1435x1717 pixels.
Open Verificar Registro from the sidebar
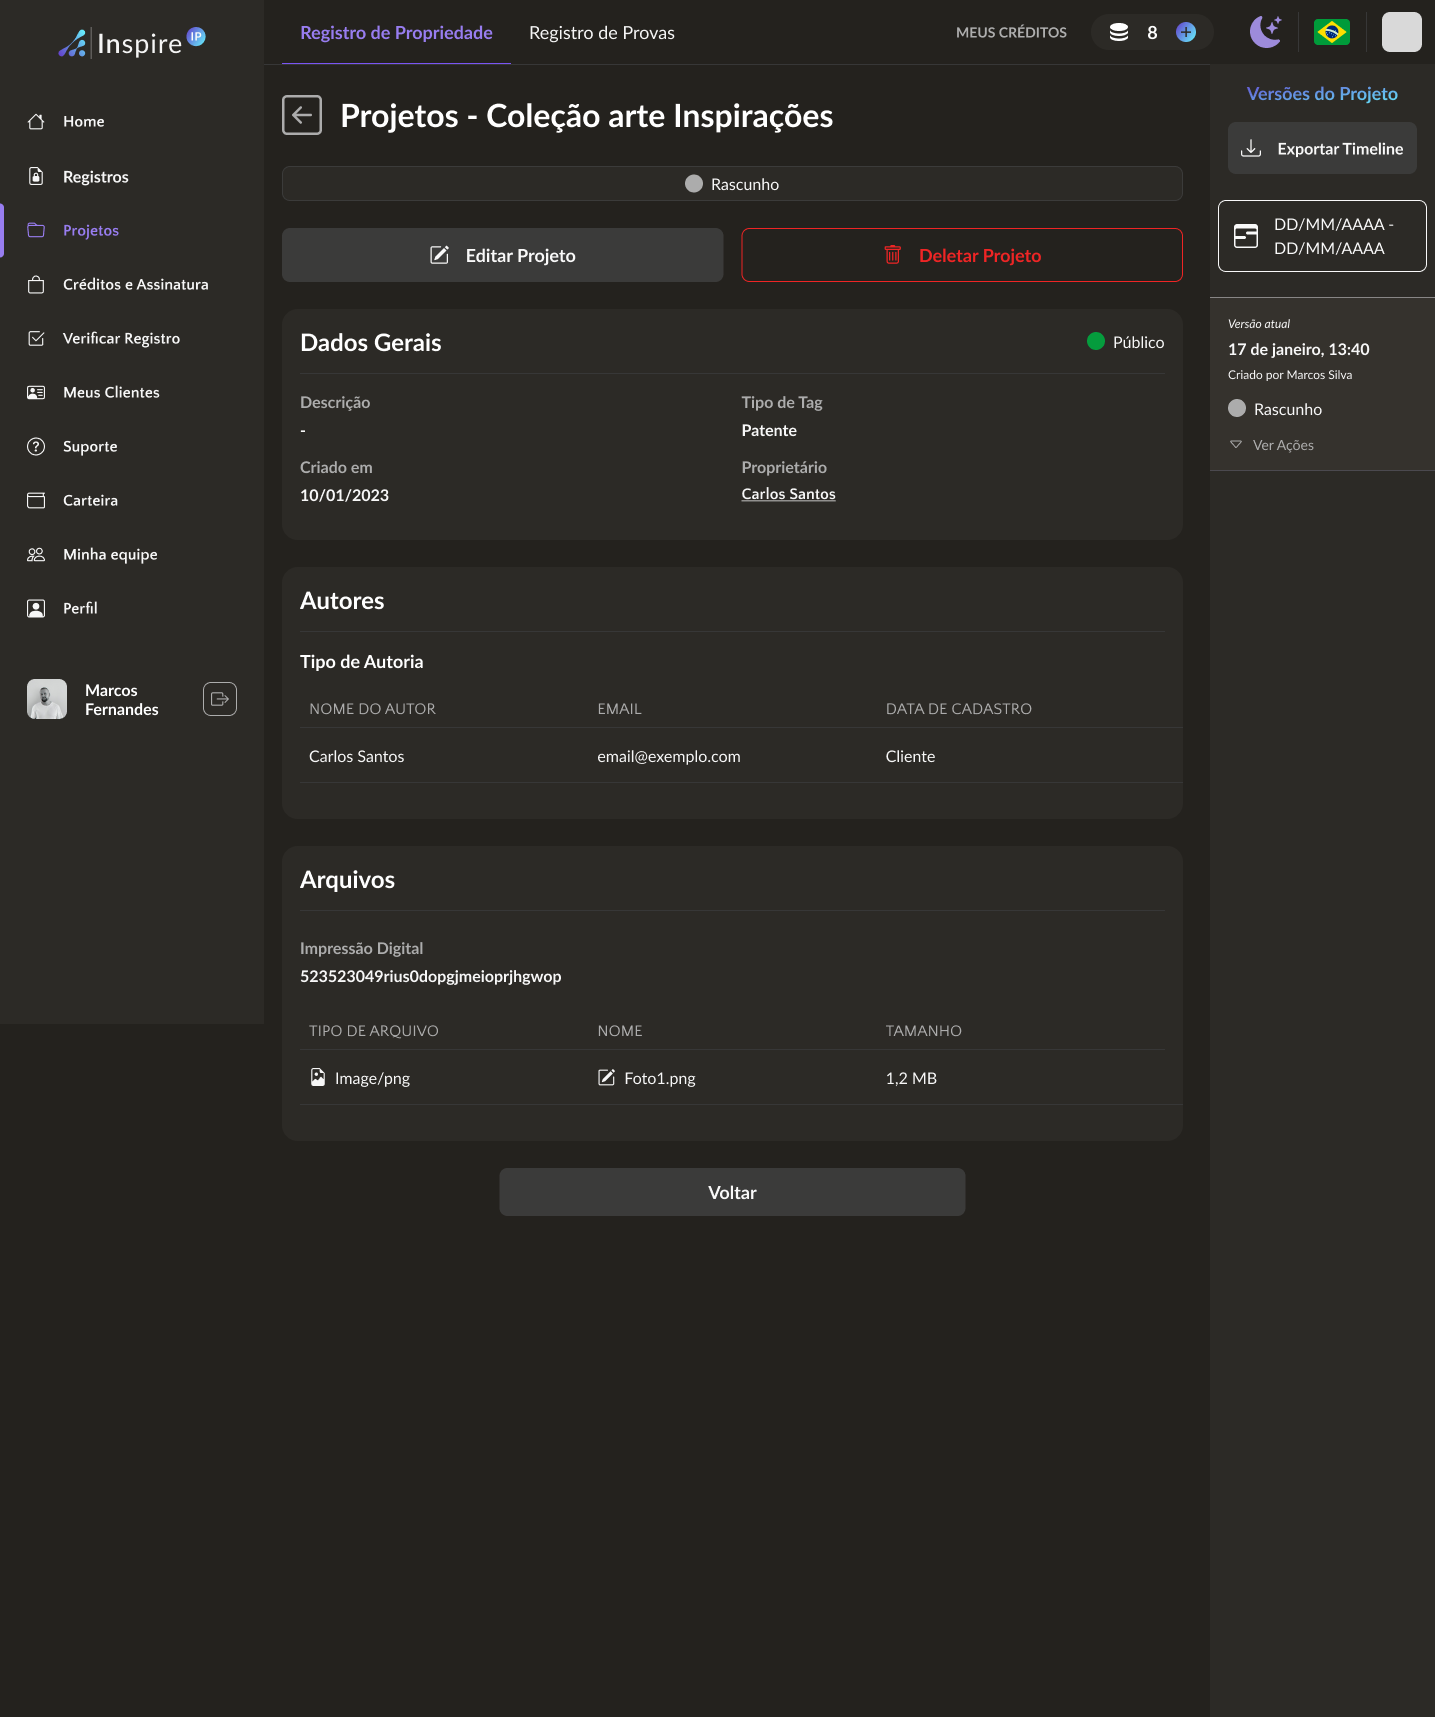(x=121, y=338)
